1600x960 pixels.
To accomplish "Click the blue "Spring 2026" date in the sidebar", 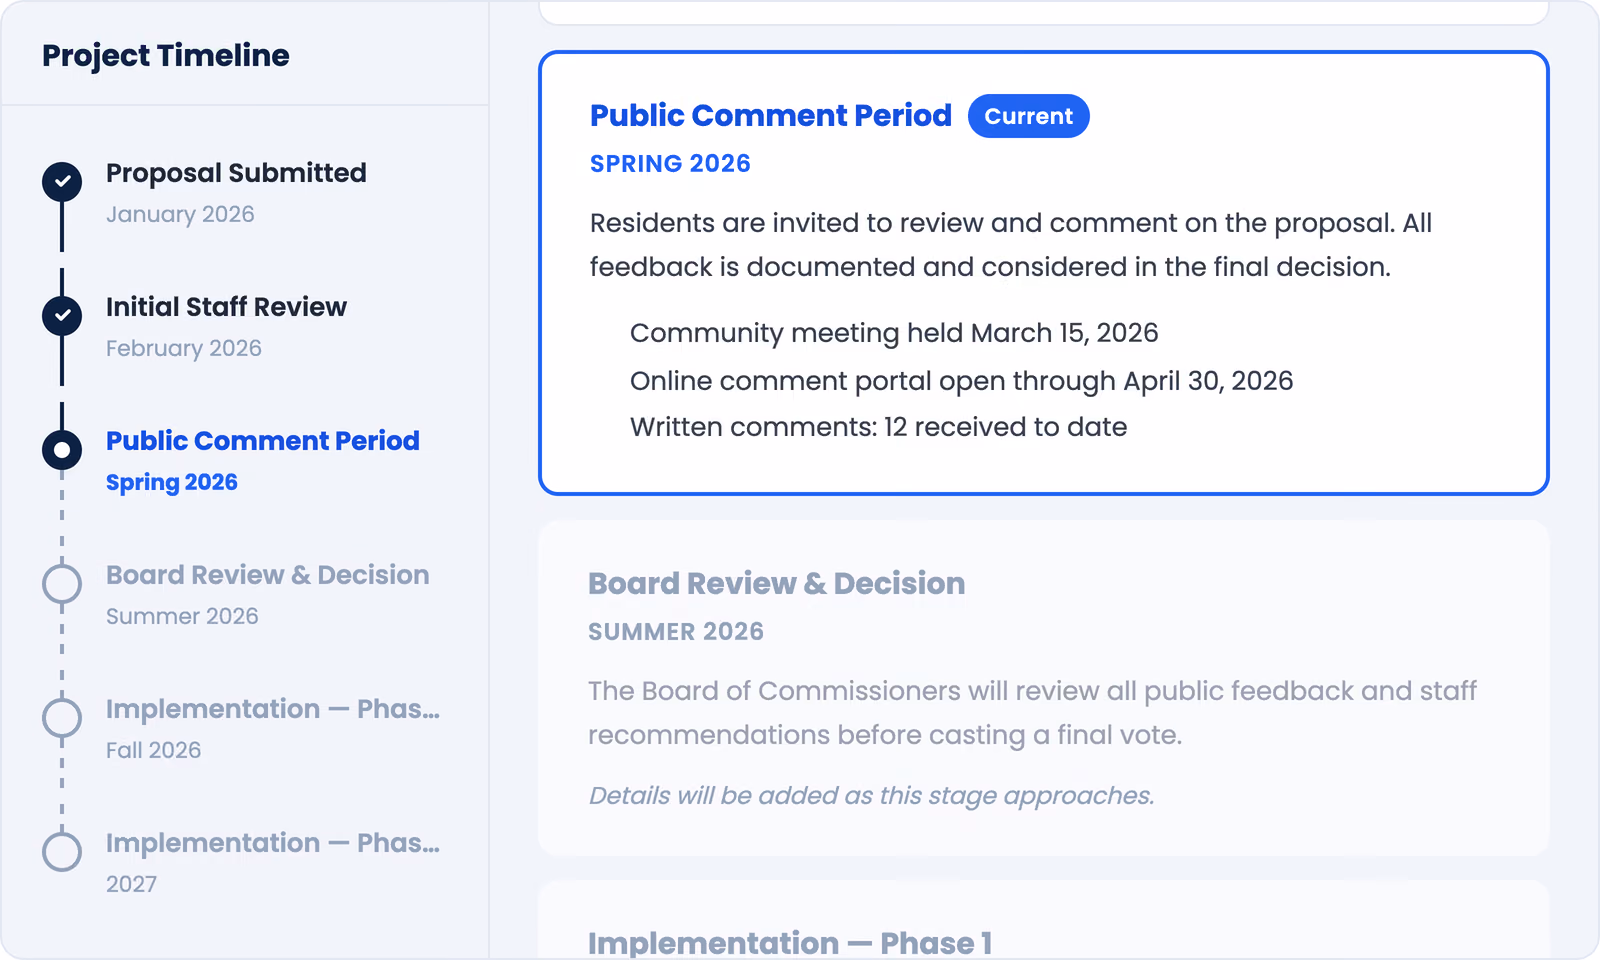I will [x=172, y=482].
